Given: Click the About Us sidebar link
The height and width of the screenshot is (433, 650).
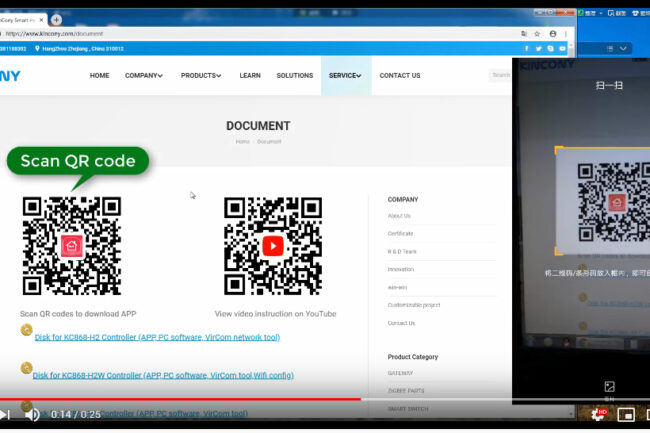Looking at the screenshot, I should point(399,216).
